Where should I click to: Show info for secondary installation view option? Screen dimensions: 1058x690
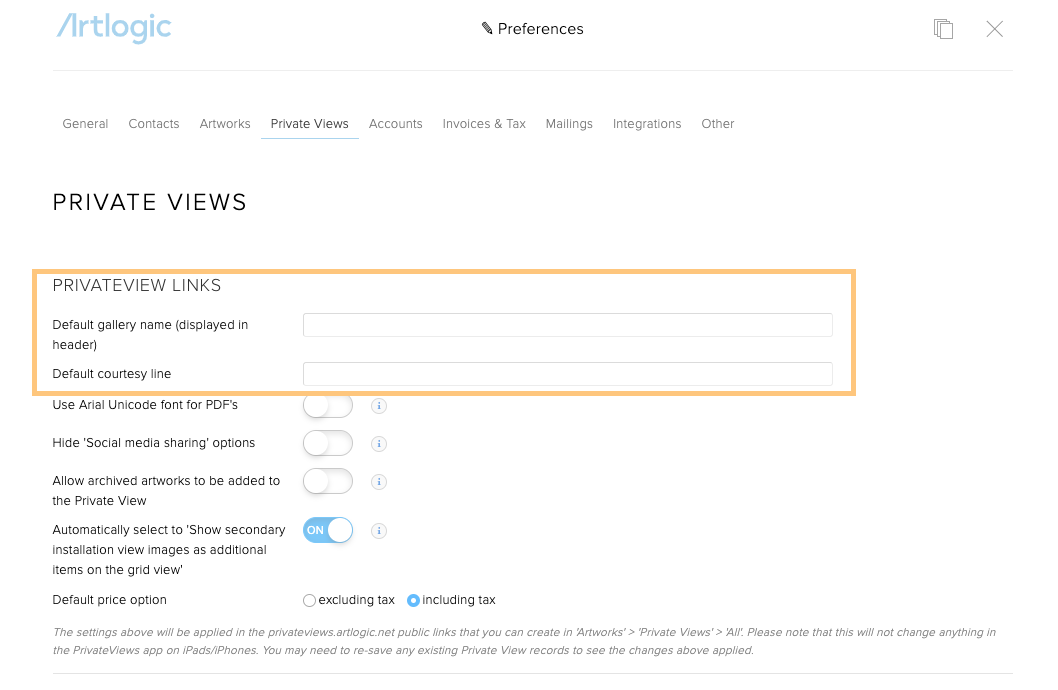[x=379, y=531]
